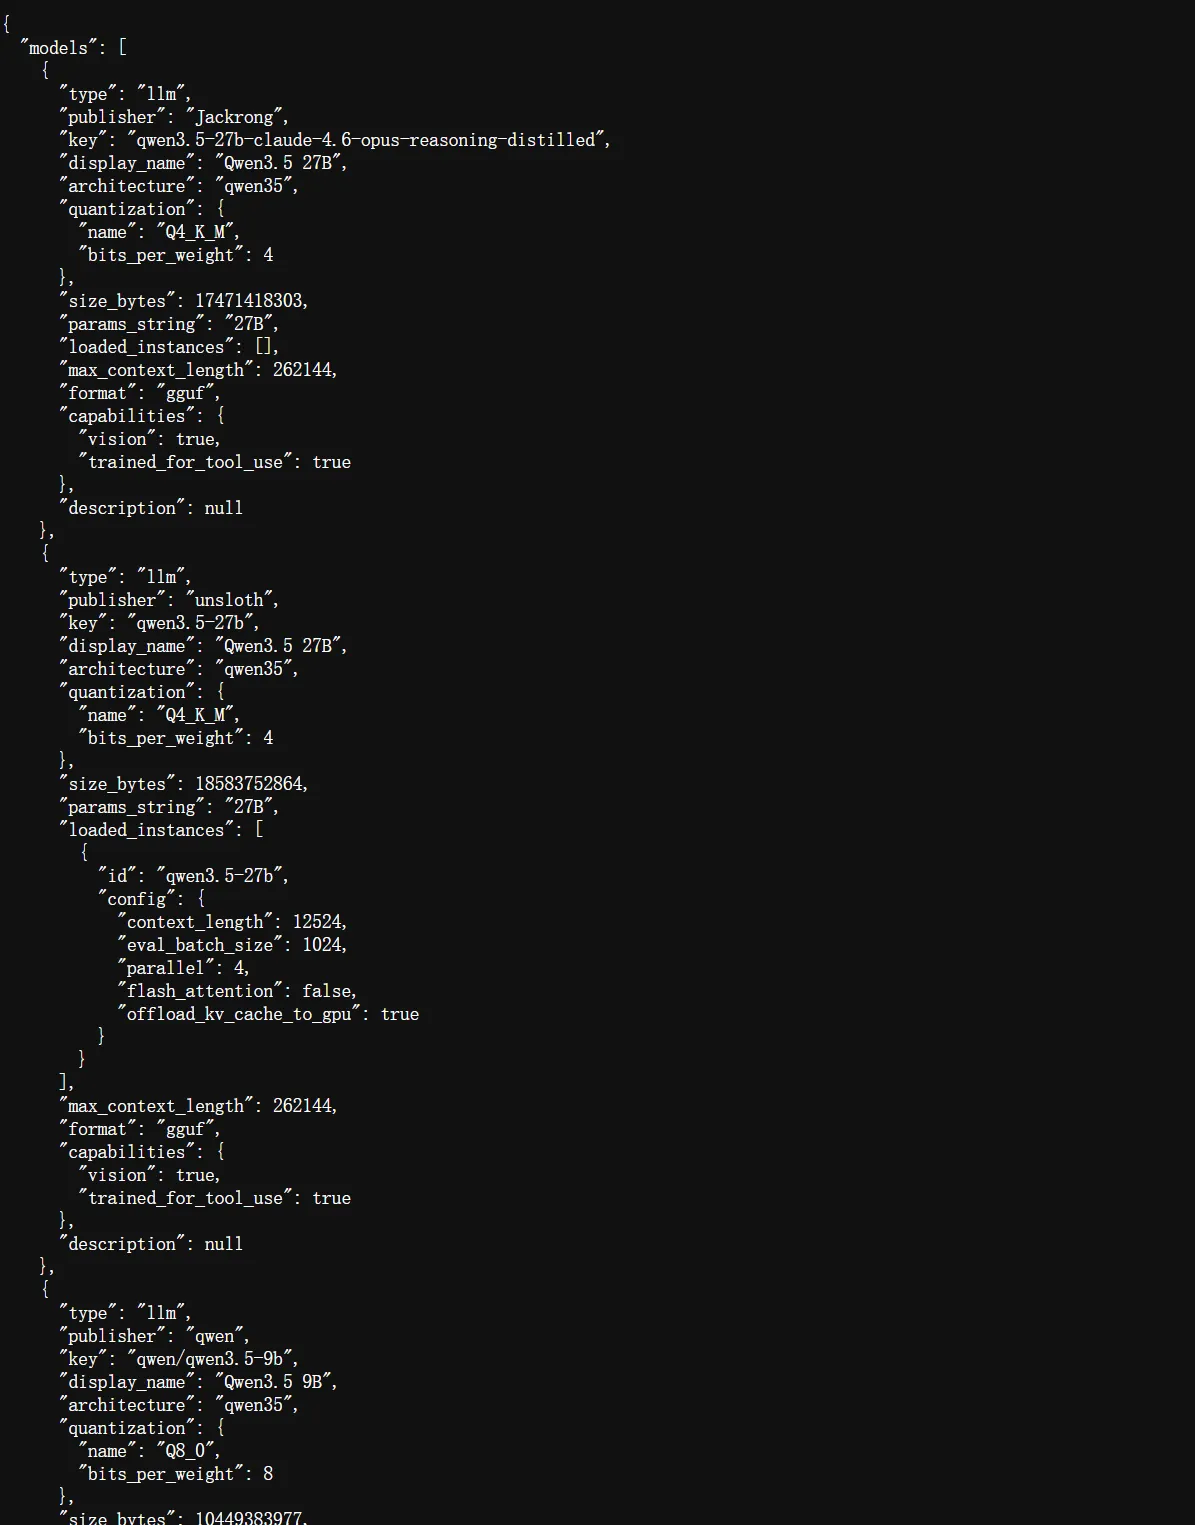The height and width of the screenshot is (1525, 1195).
Task: Click the flash_attention value false
Action: coord(328,991)
